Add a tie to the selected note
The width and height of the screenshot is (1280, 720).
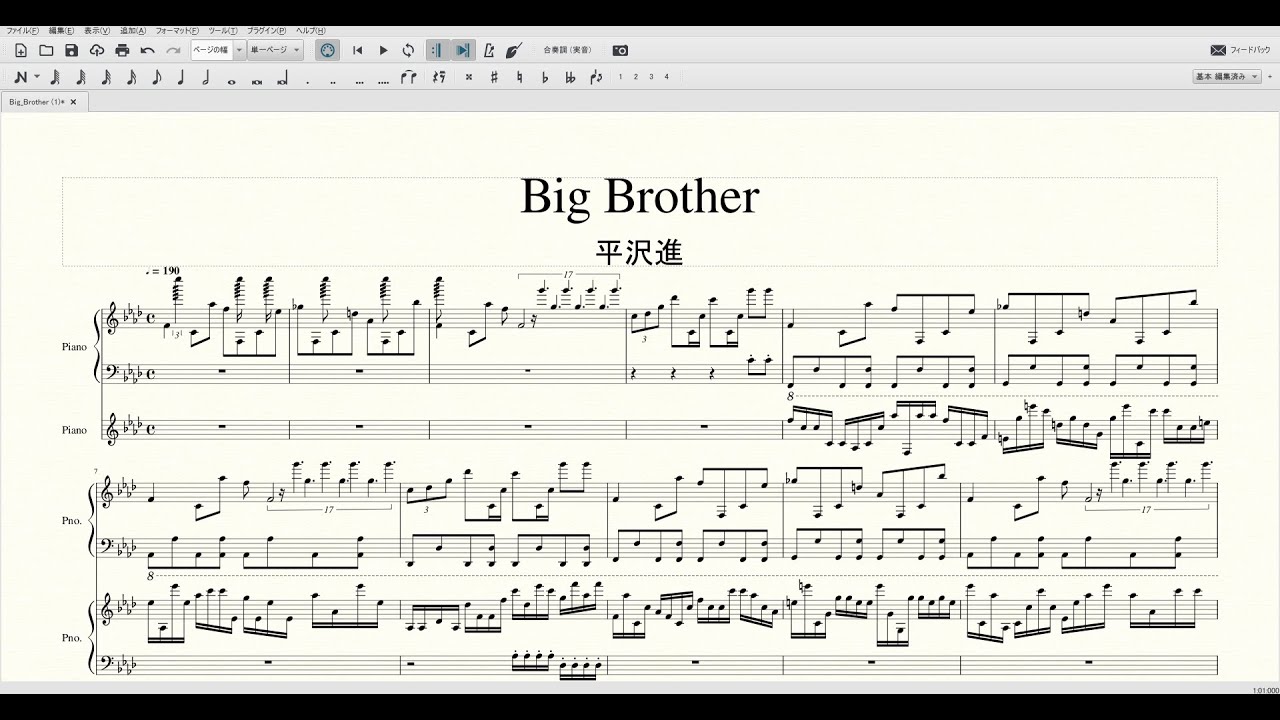[408, 77]
